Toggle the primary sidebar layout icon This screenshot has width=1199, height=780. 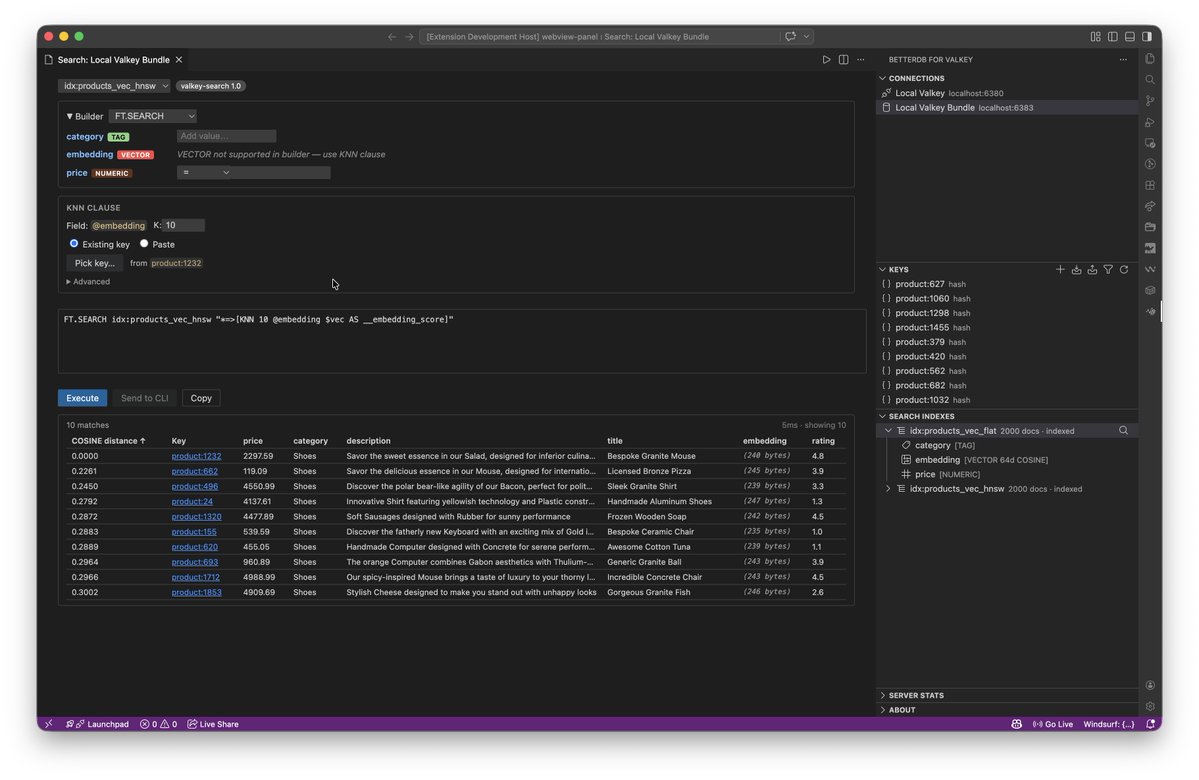point(1113,37)
